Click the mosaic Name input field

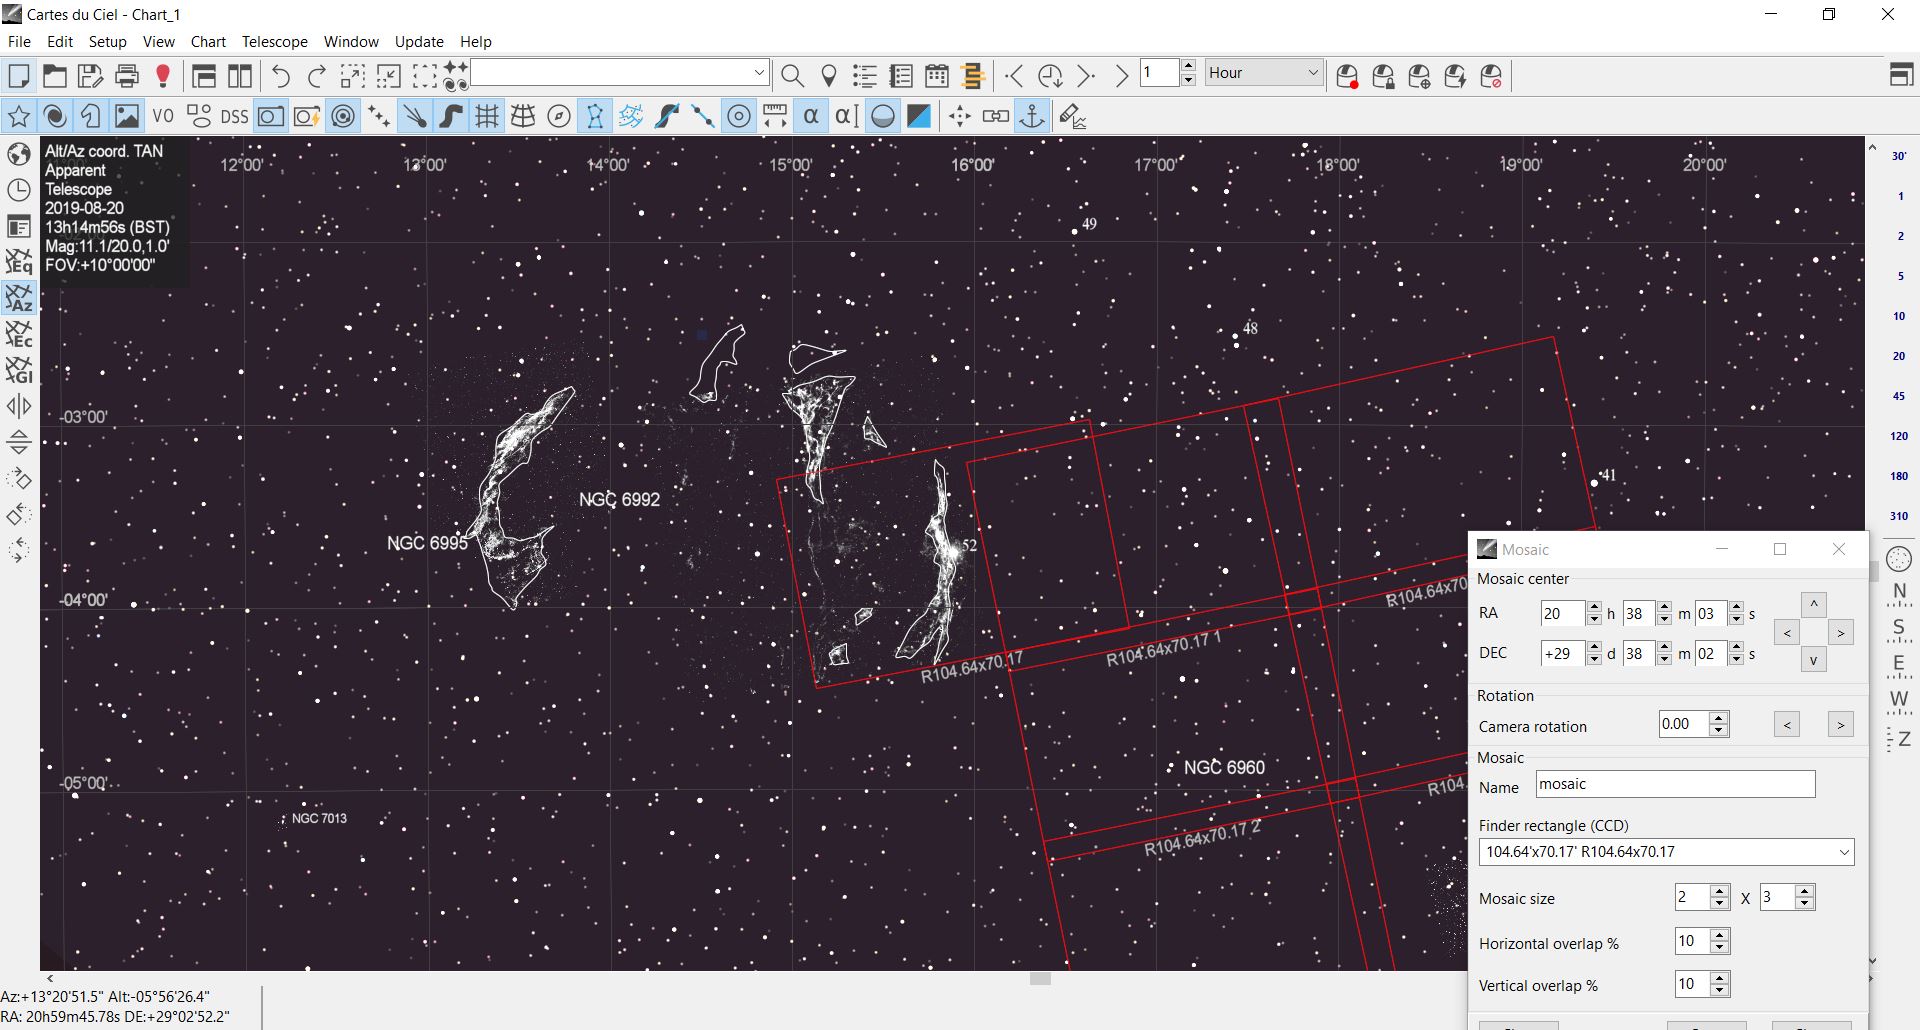[1675, 784]
